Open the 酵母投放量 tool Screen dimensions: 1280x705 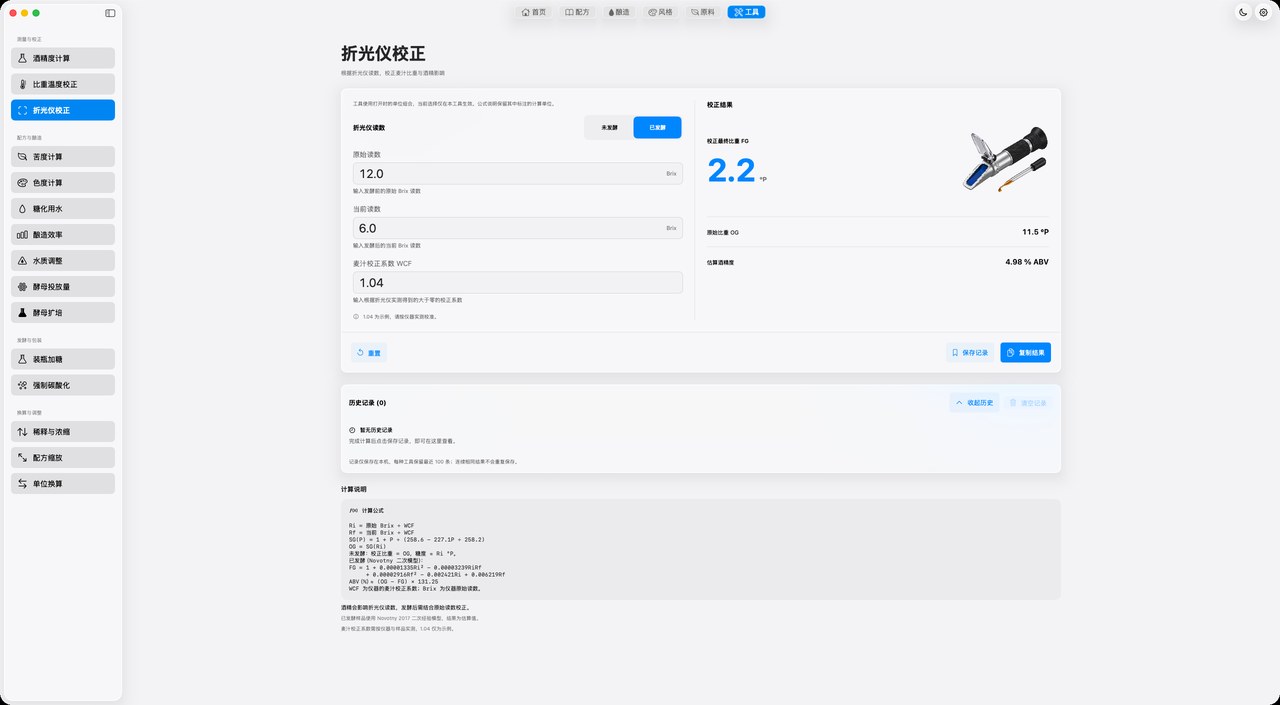tap(63, 286)
